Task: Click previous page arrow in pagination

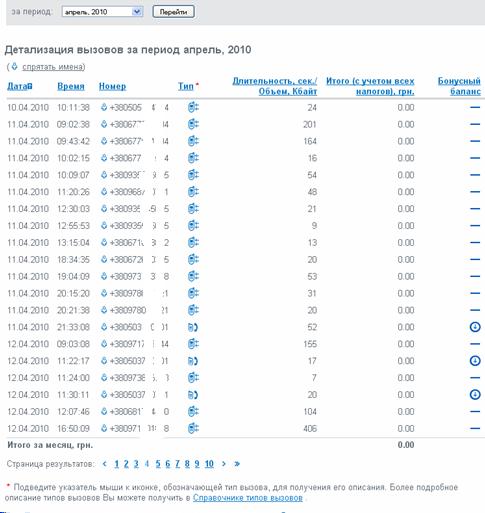Action: click(105, 464)
